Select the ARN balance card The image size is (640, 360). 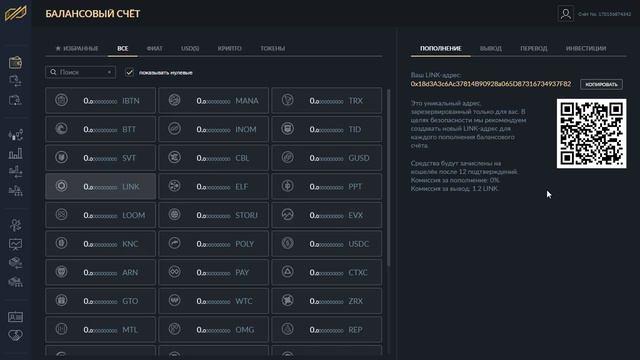[100, 272]
